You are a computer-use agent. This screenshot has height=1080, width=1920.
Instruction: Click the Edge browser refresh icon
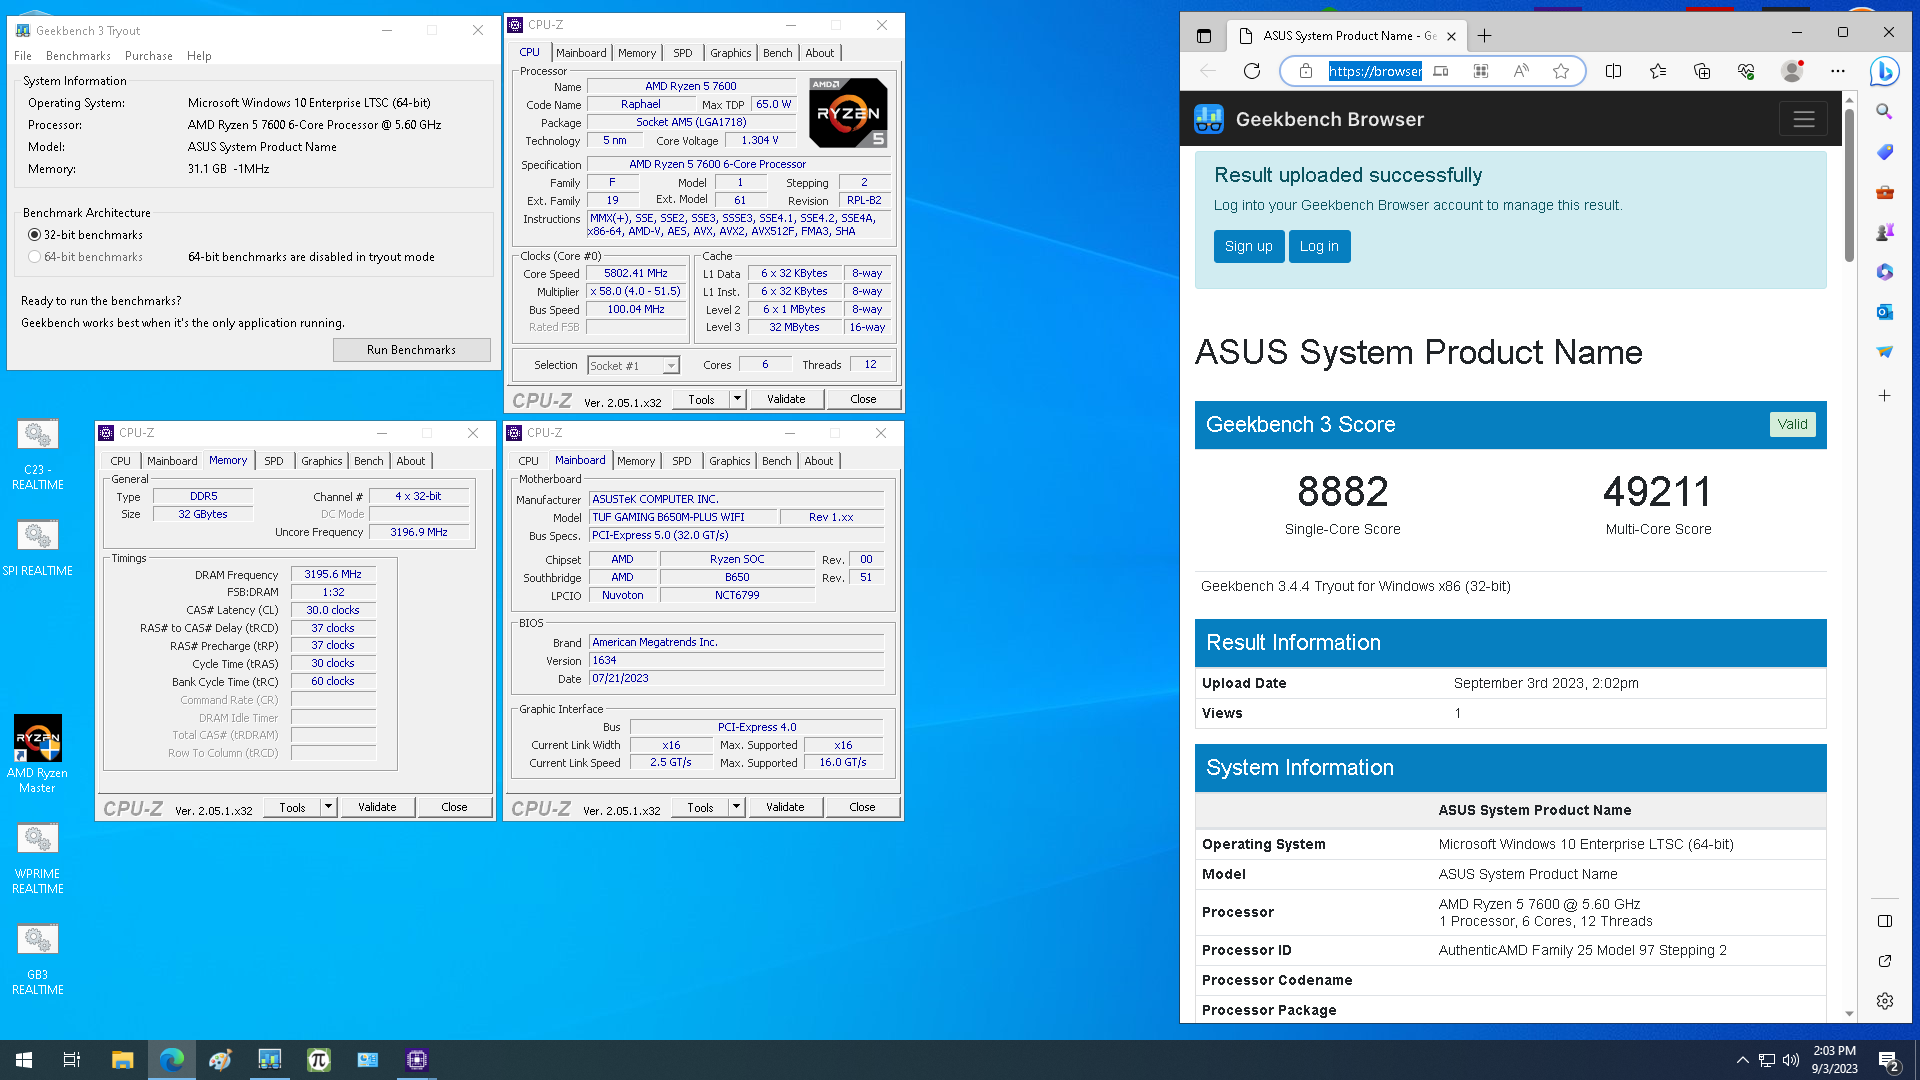(1252, 71)
